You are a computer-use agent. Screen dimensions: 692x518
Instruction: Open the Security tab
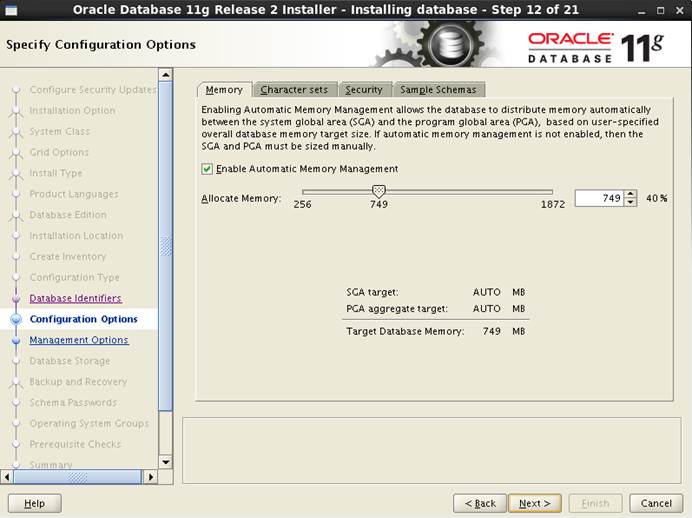(364, 90)
